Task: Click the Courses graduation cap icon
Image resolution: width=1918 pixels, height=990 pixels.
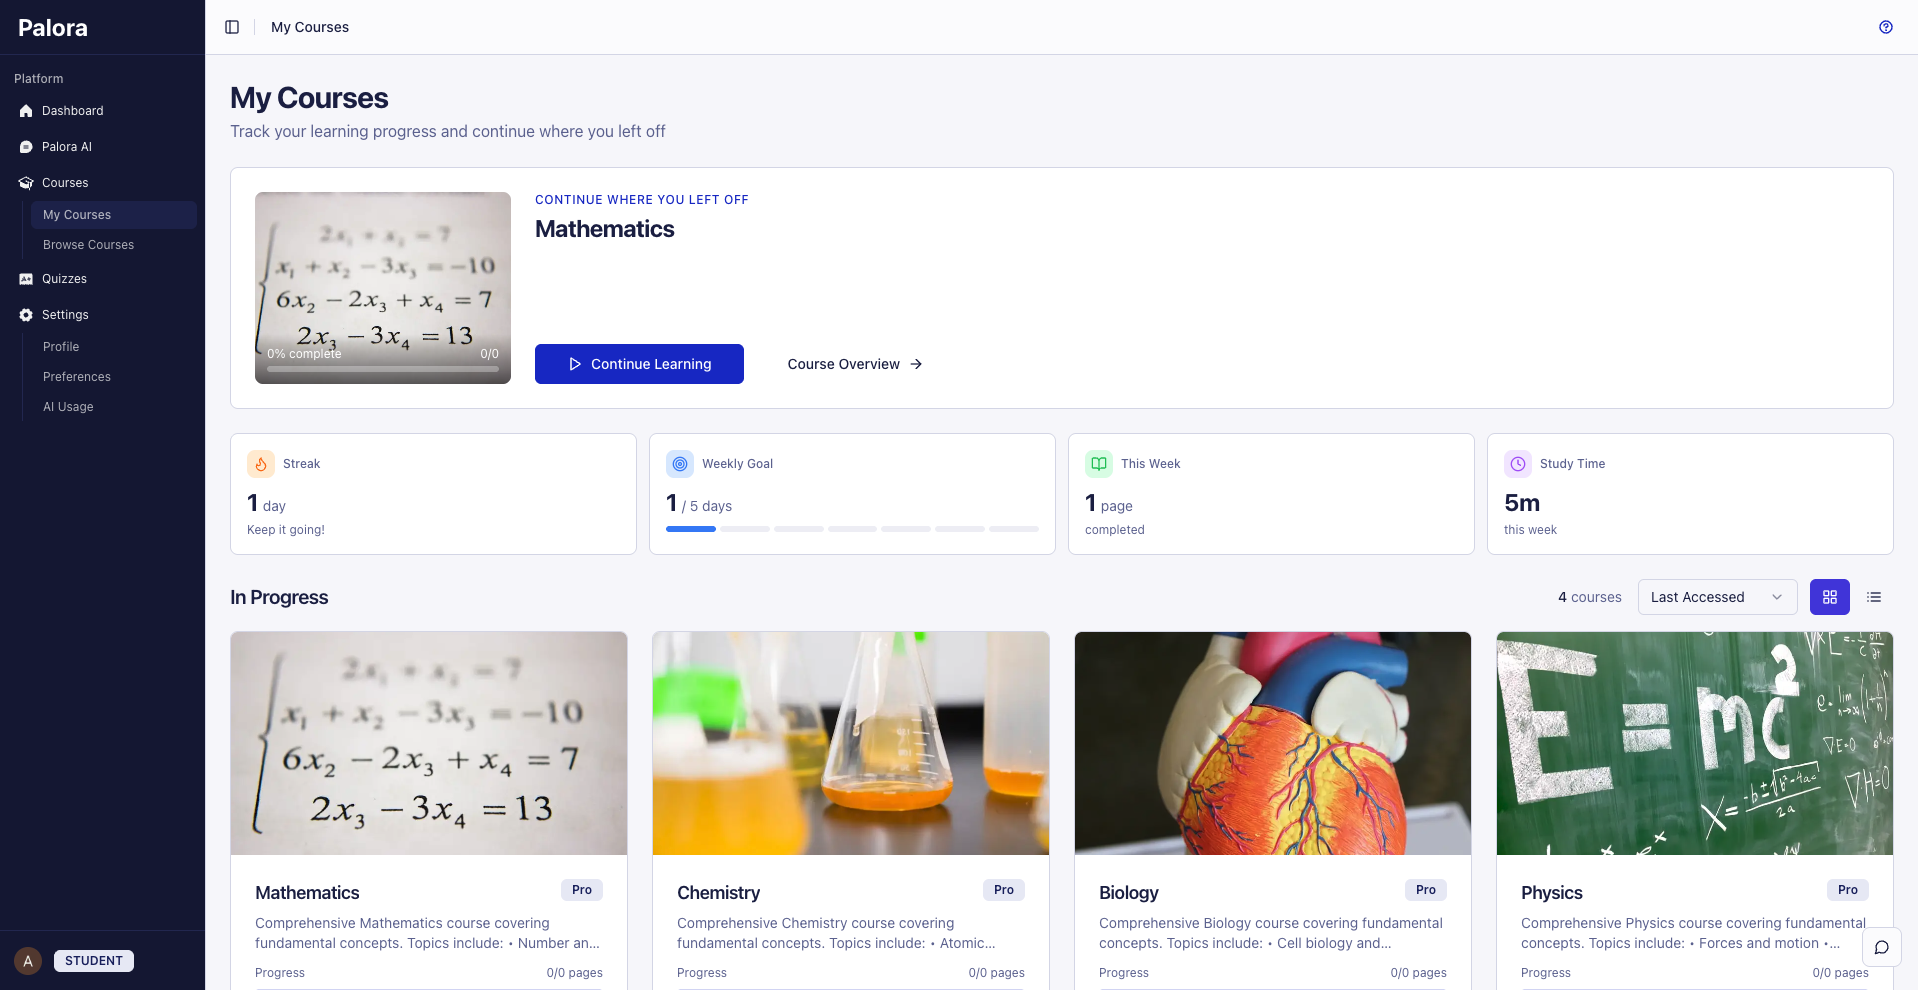Action: tap(23, 182)
